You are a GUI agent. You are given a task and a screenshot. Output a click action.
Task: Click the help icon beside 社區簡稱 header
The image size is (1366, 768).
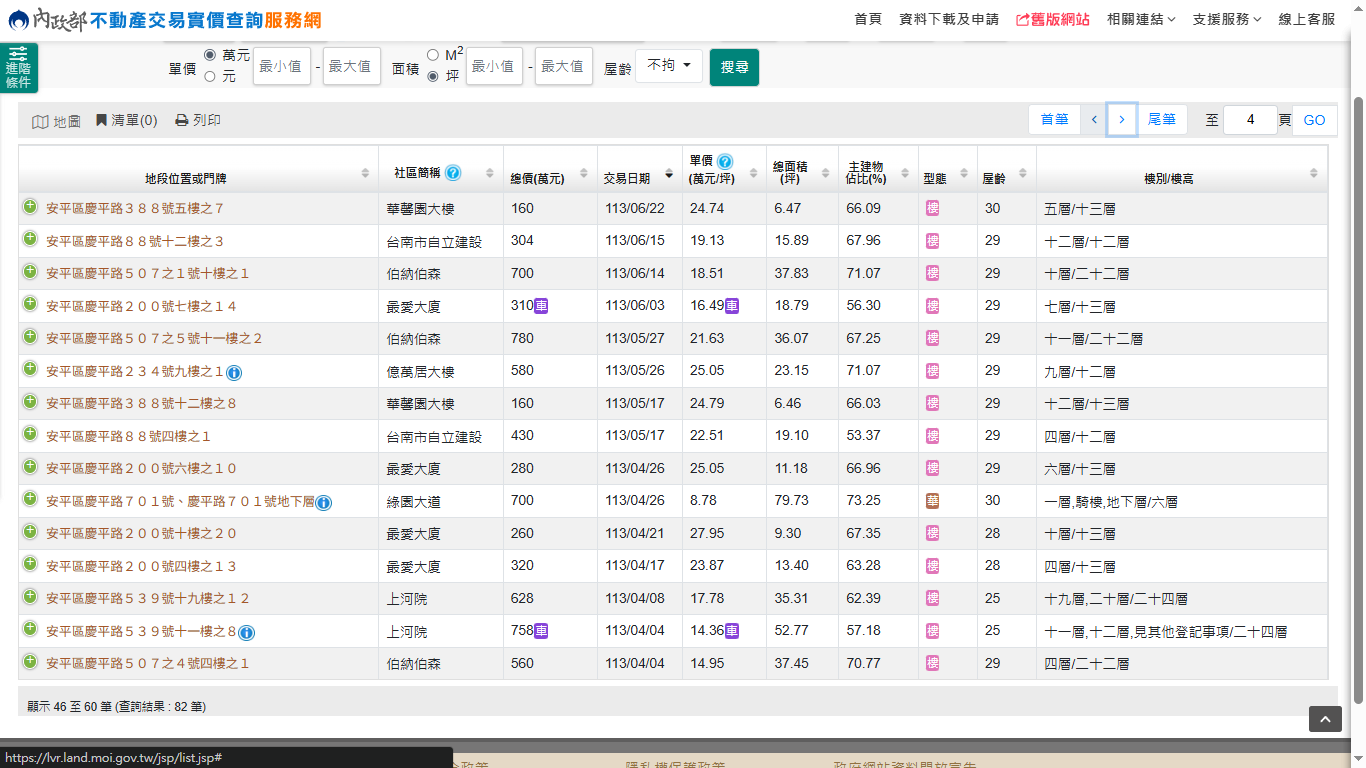coord(453,173)
